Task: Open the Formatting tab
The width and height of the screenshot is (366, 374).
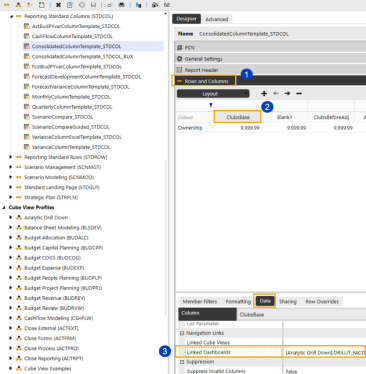Action: point(238,301)
